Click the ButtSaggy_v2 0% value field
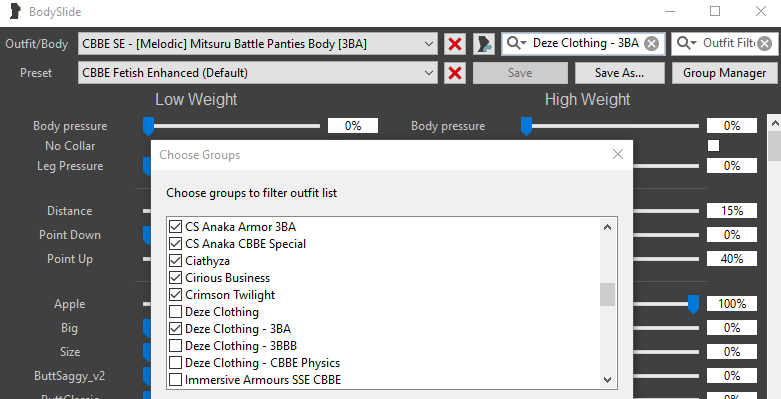This screenshot has height=399, width=781. 732,375
